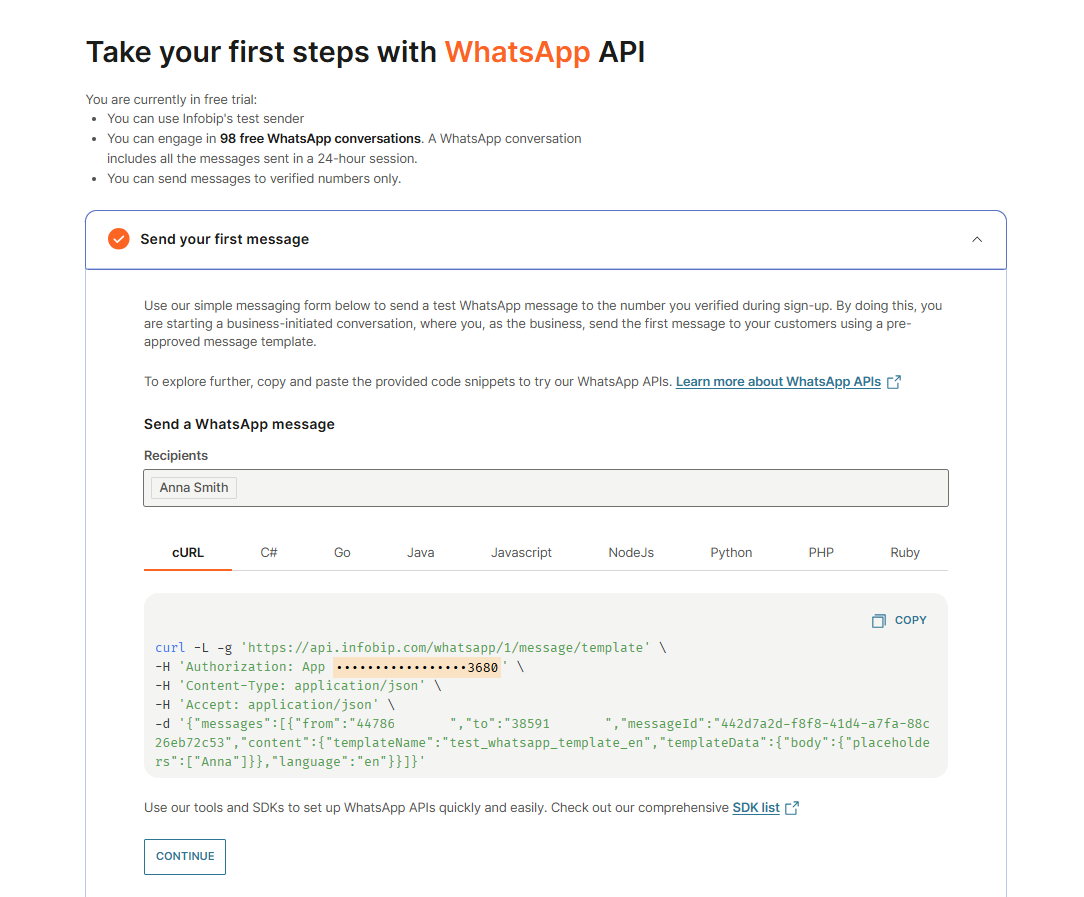This screenshot has width=1084, height=897.
Task: Click 'test_whatsapp_template_en' in code snippet
Action: [544, 743]
